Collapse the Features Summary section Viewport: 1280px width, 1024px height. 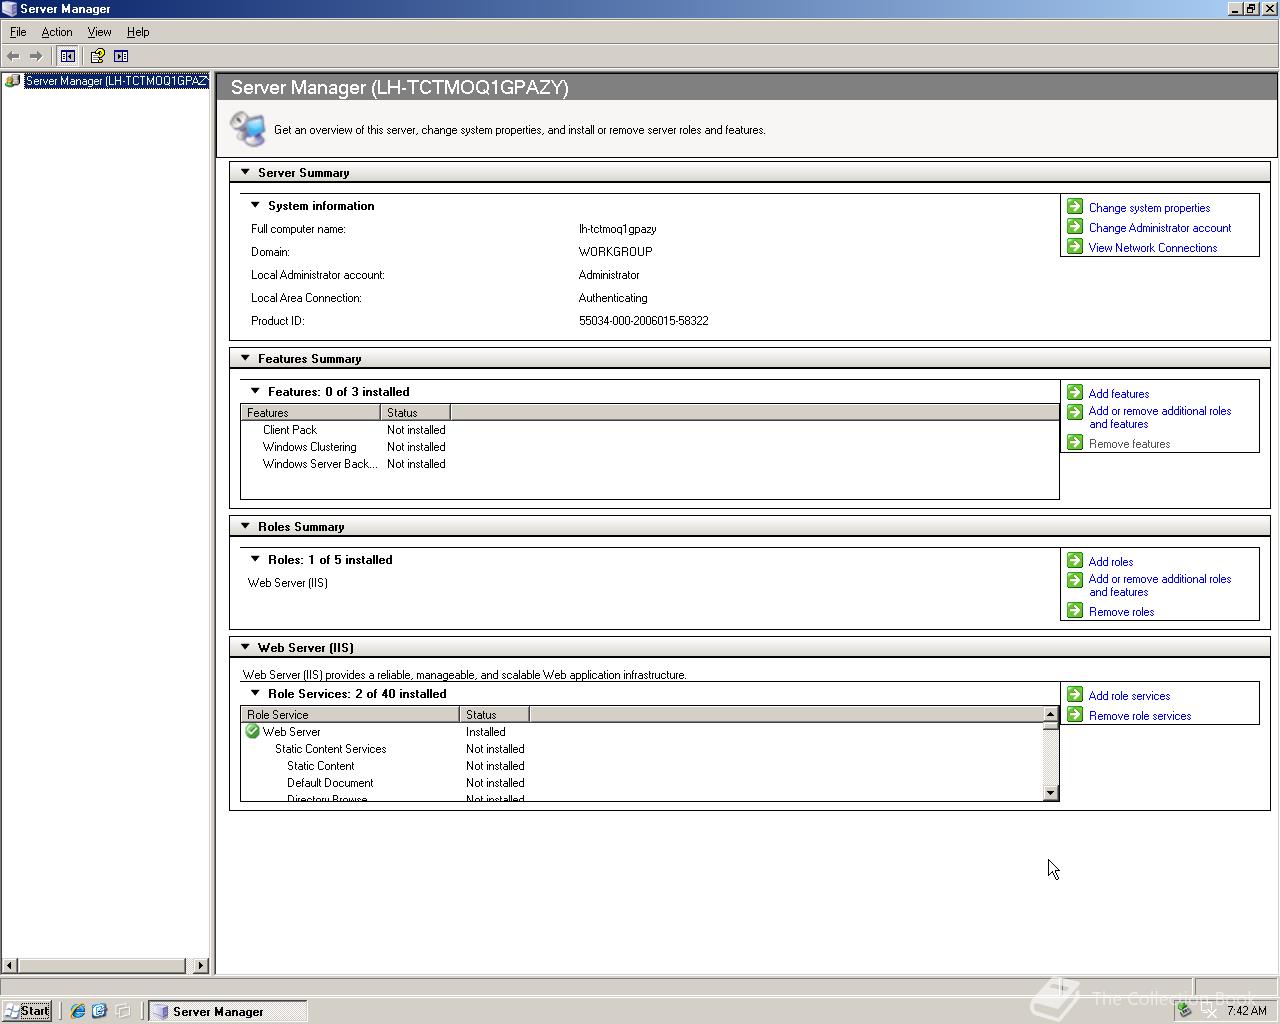click(x=245, y=358)
